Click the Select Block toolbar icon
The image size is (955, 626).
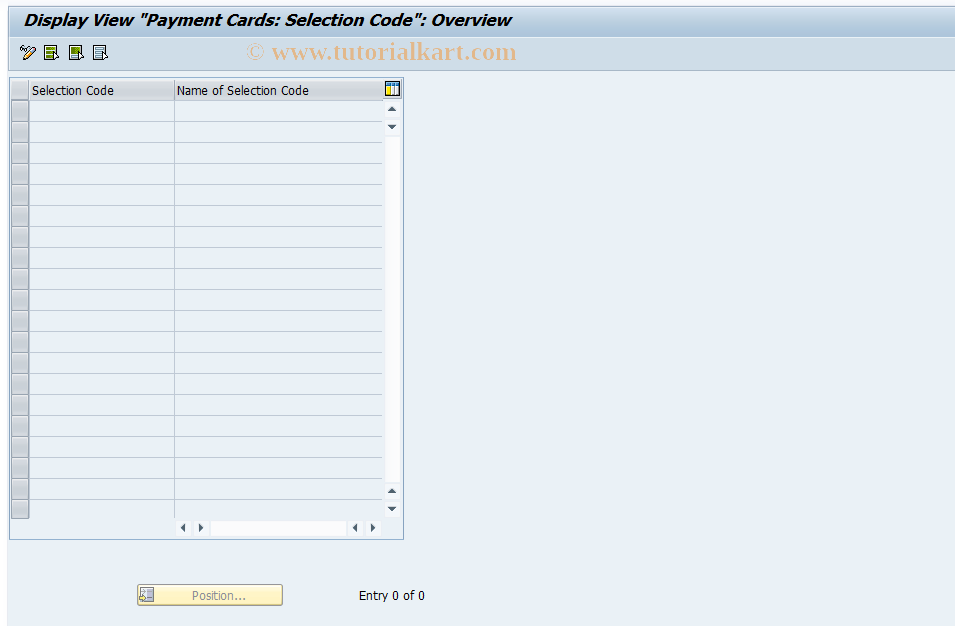pyautogui.click(x=76, y=53)
